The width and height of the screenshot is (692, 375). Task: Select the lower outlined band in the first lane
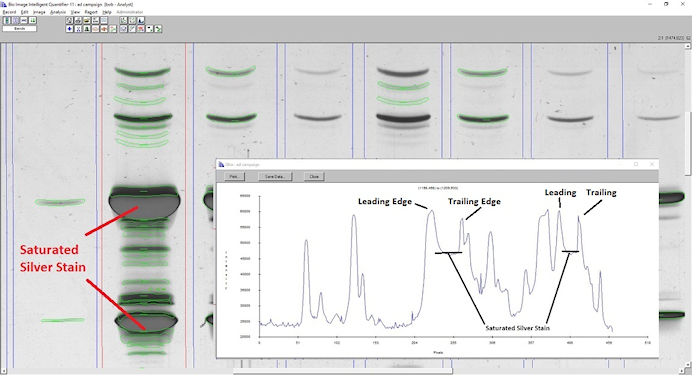coord(63,320)
